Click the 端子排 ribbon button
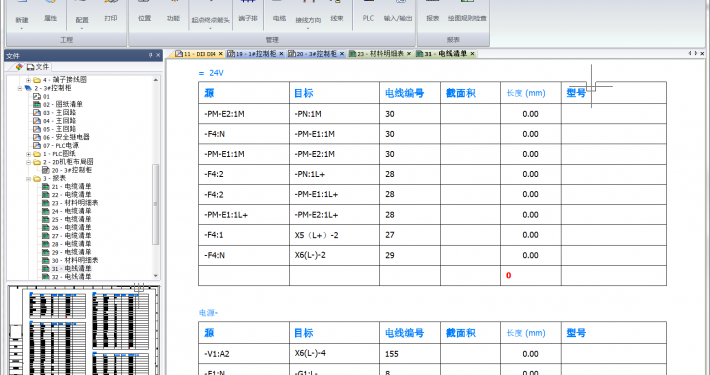 pyautogui.click(x=248, y=11)
